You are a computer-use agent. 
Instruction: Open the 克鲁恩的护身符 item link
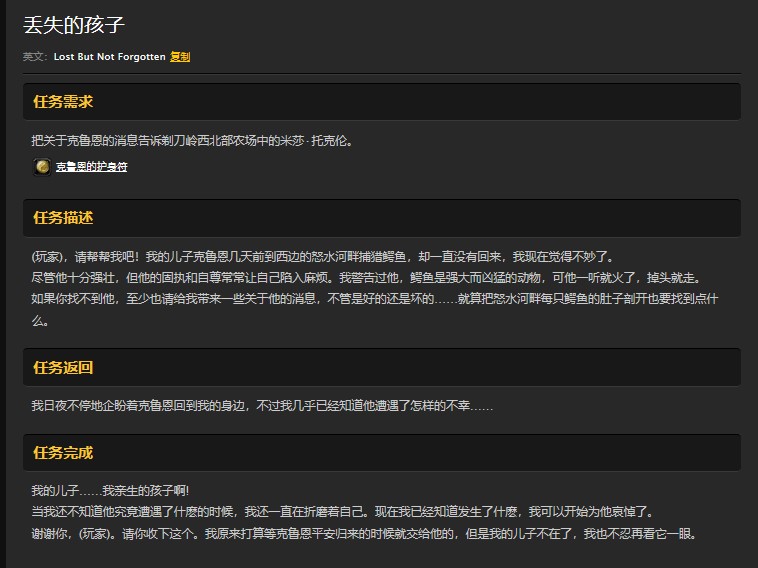91,167
